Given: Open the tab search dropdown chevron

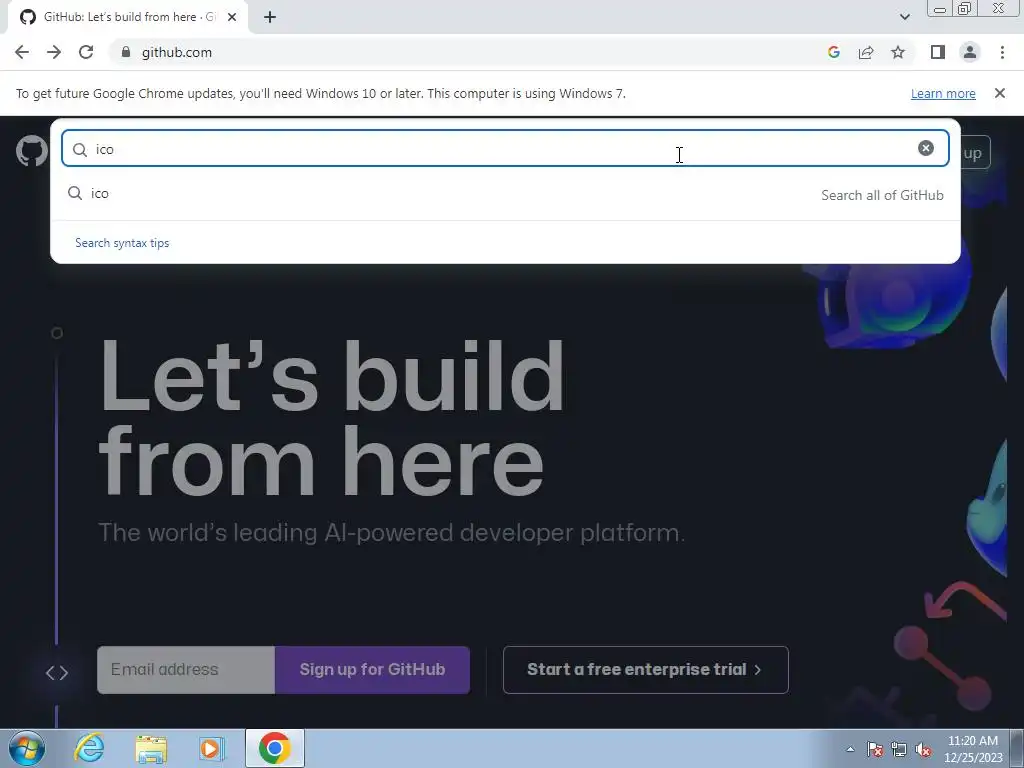Looking at the screenshot, I should (x=904, y=17).
